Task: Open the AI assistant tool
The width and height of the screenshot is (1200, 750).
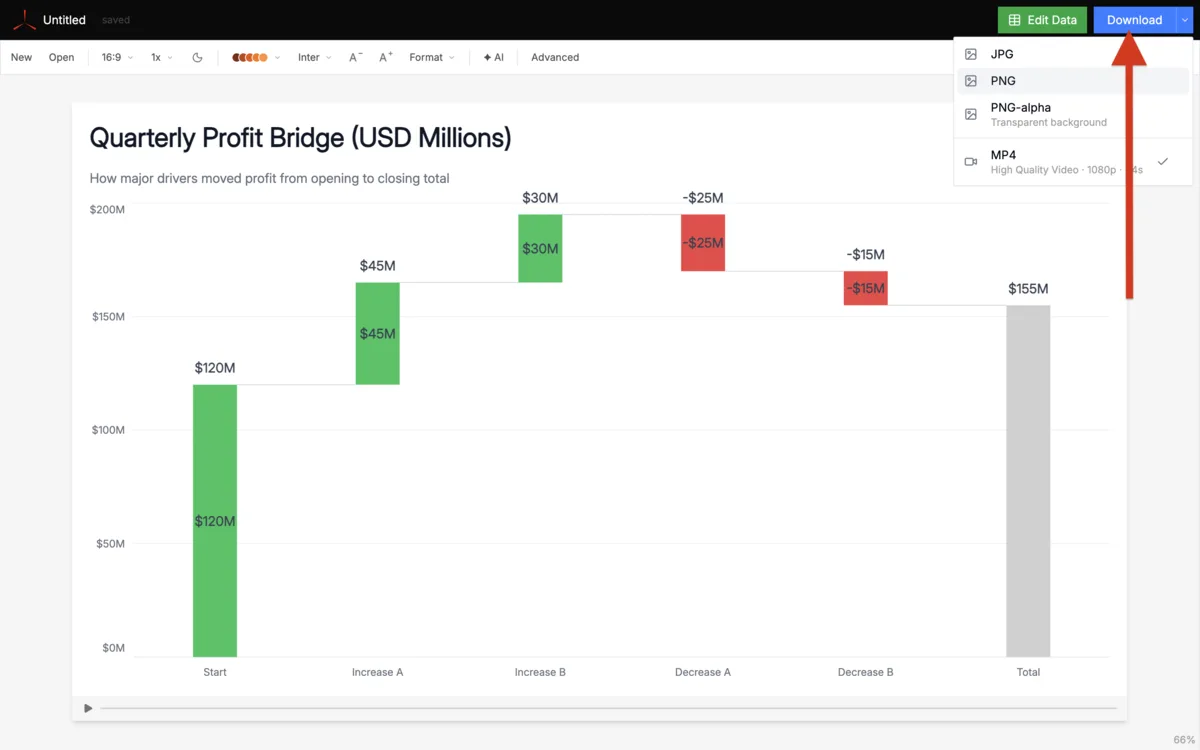Action: 493,57
